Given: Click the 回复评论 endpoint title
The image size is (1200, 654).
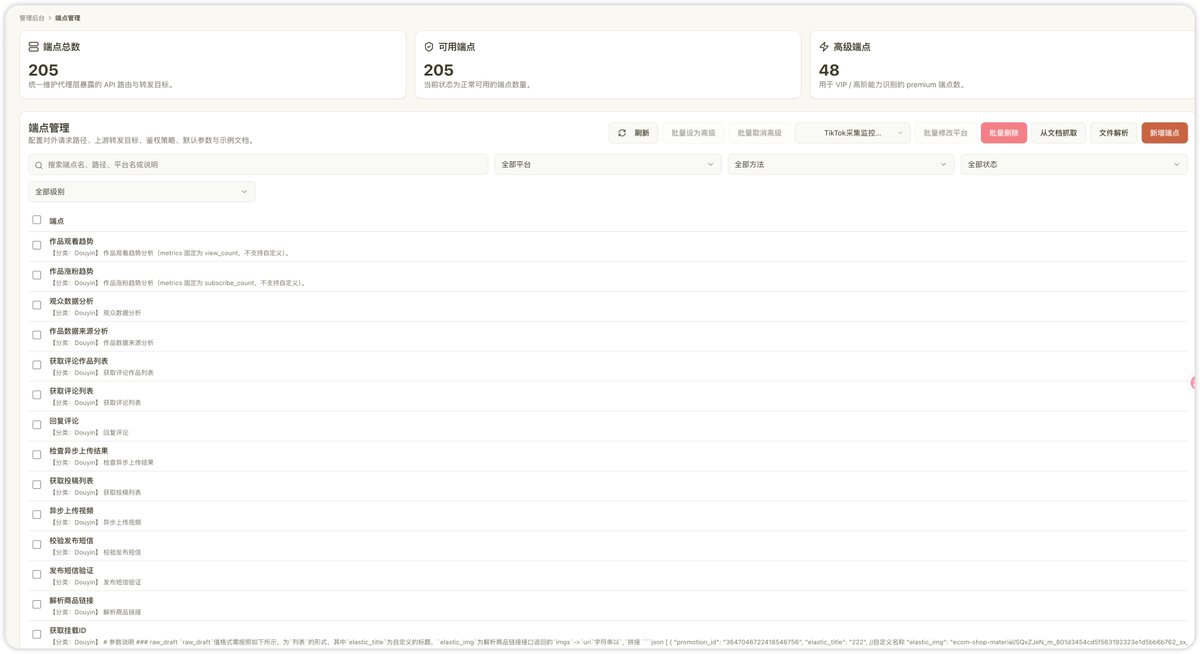Looking at the screenshot, I should click(x=64, y=421).
